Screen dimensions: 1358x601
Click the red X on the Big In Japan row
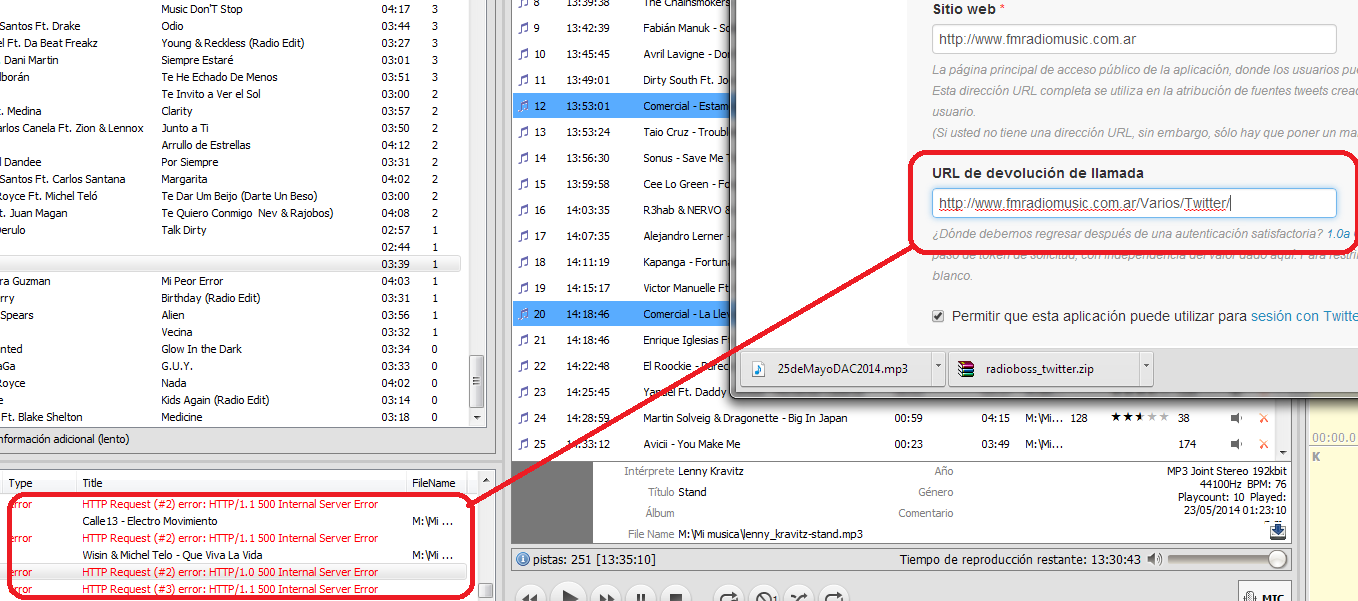pyautogui.click(x=1263, y=418)
